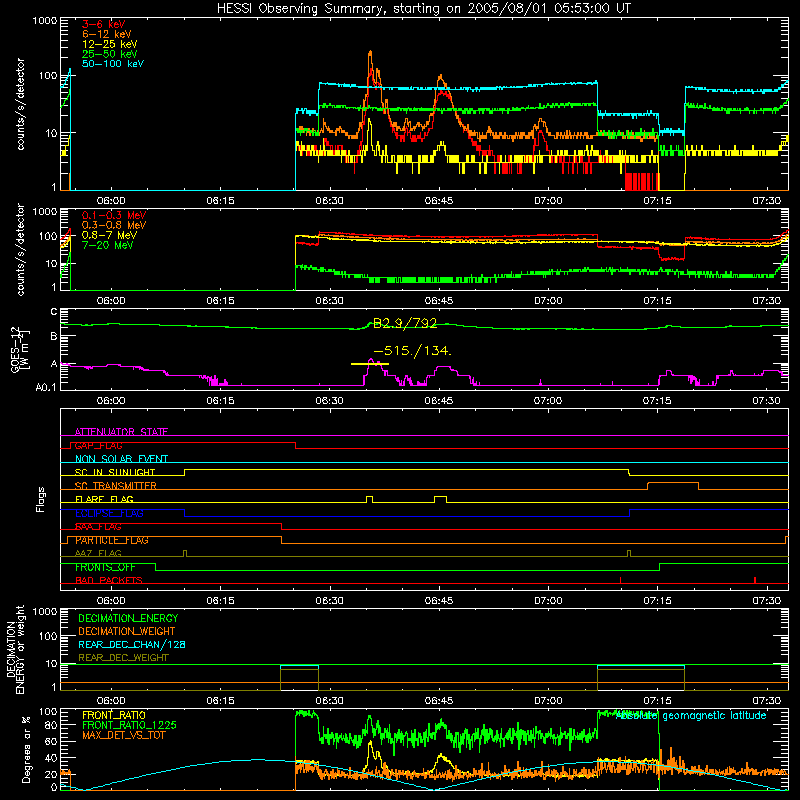Select the 50-100 keV legend label
The image size is (800, 800).
113,64
